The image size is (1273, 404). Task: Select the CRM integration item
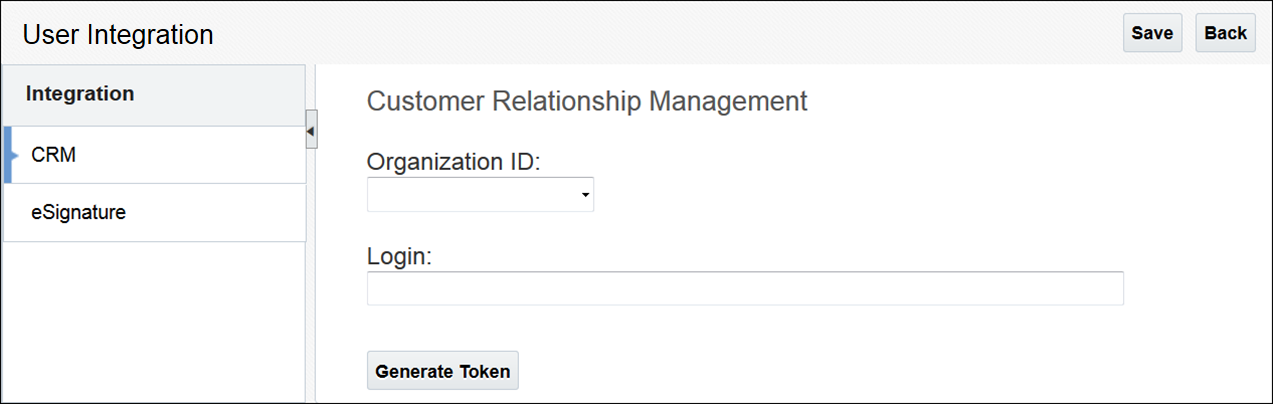click(54, 155)
